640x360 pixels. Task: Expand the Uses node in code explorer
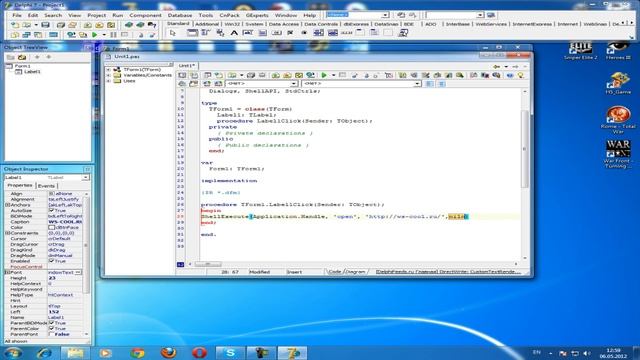pos(109,81)
